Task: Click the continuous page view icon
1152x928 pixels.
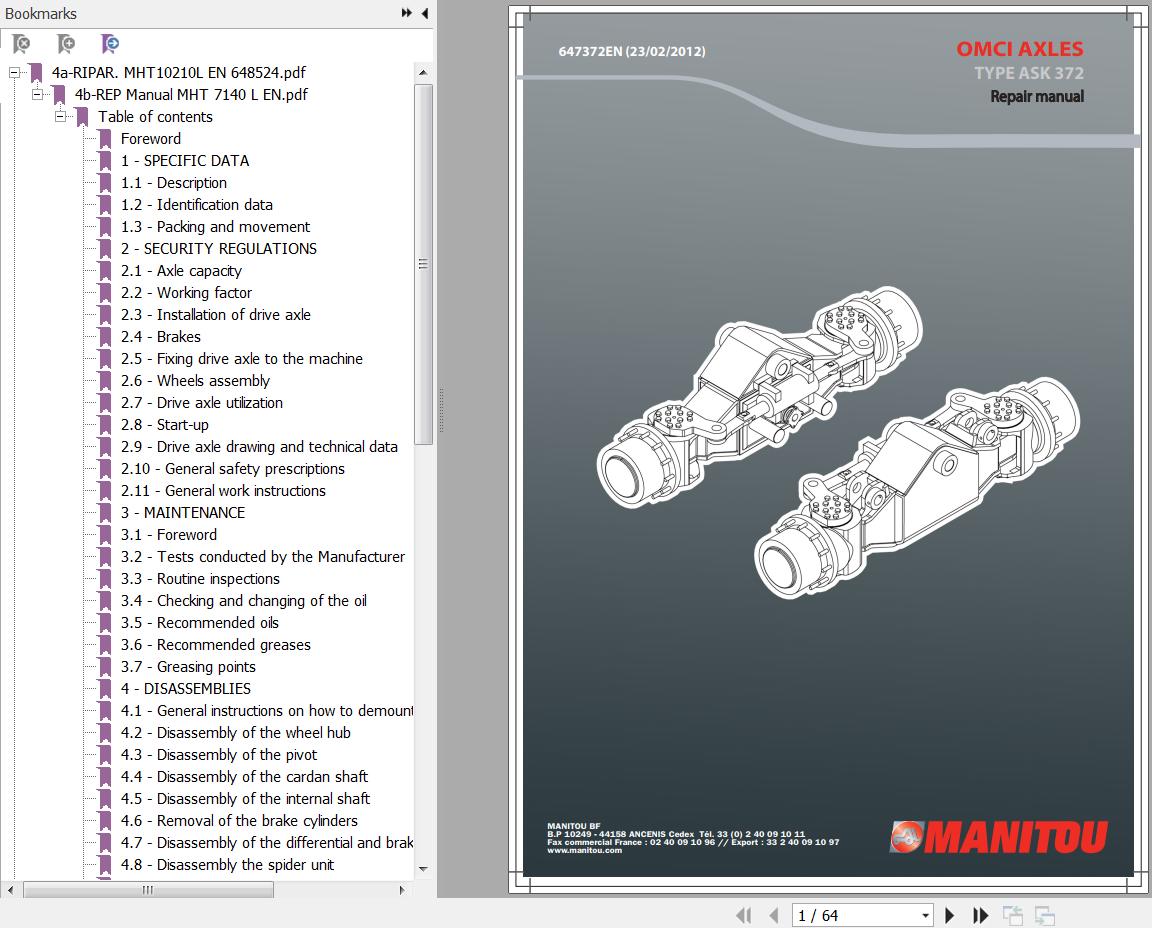Action: (1045, 916)
